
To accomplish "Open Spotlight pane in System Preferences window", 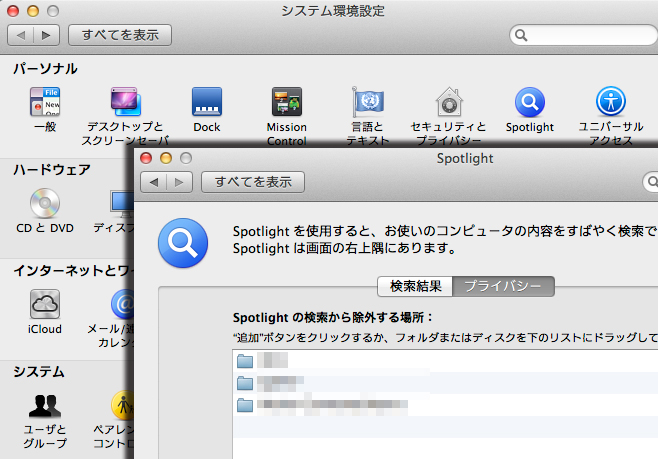I will 530,102.
